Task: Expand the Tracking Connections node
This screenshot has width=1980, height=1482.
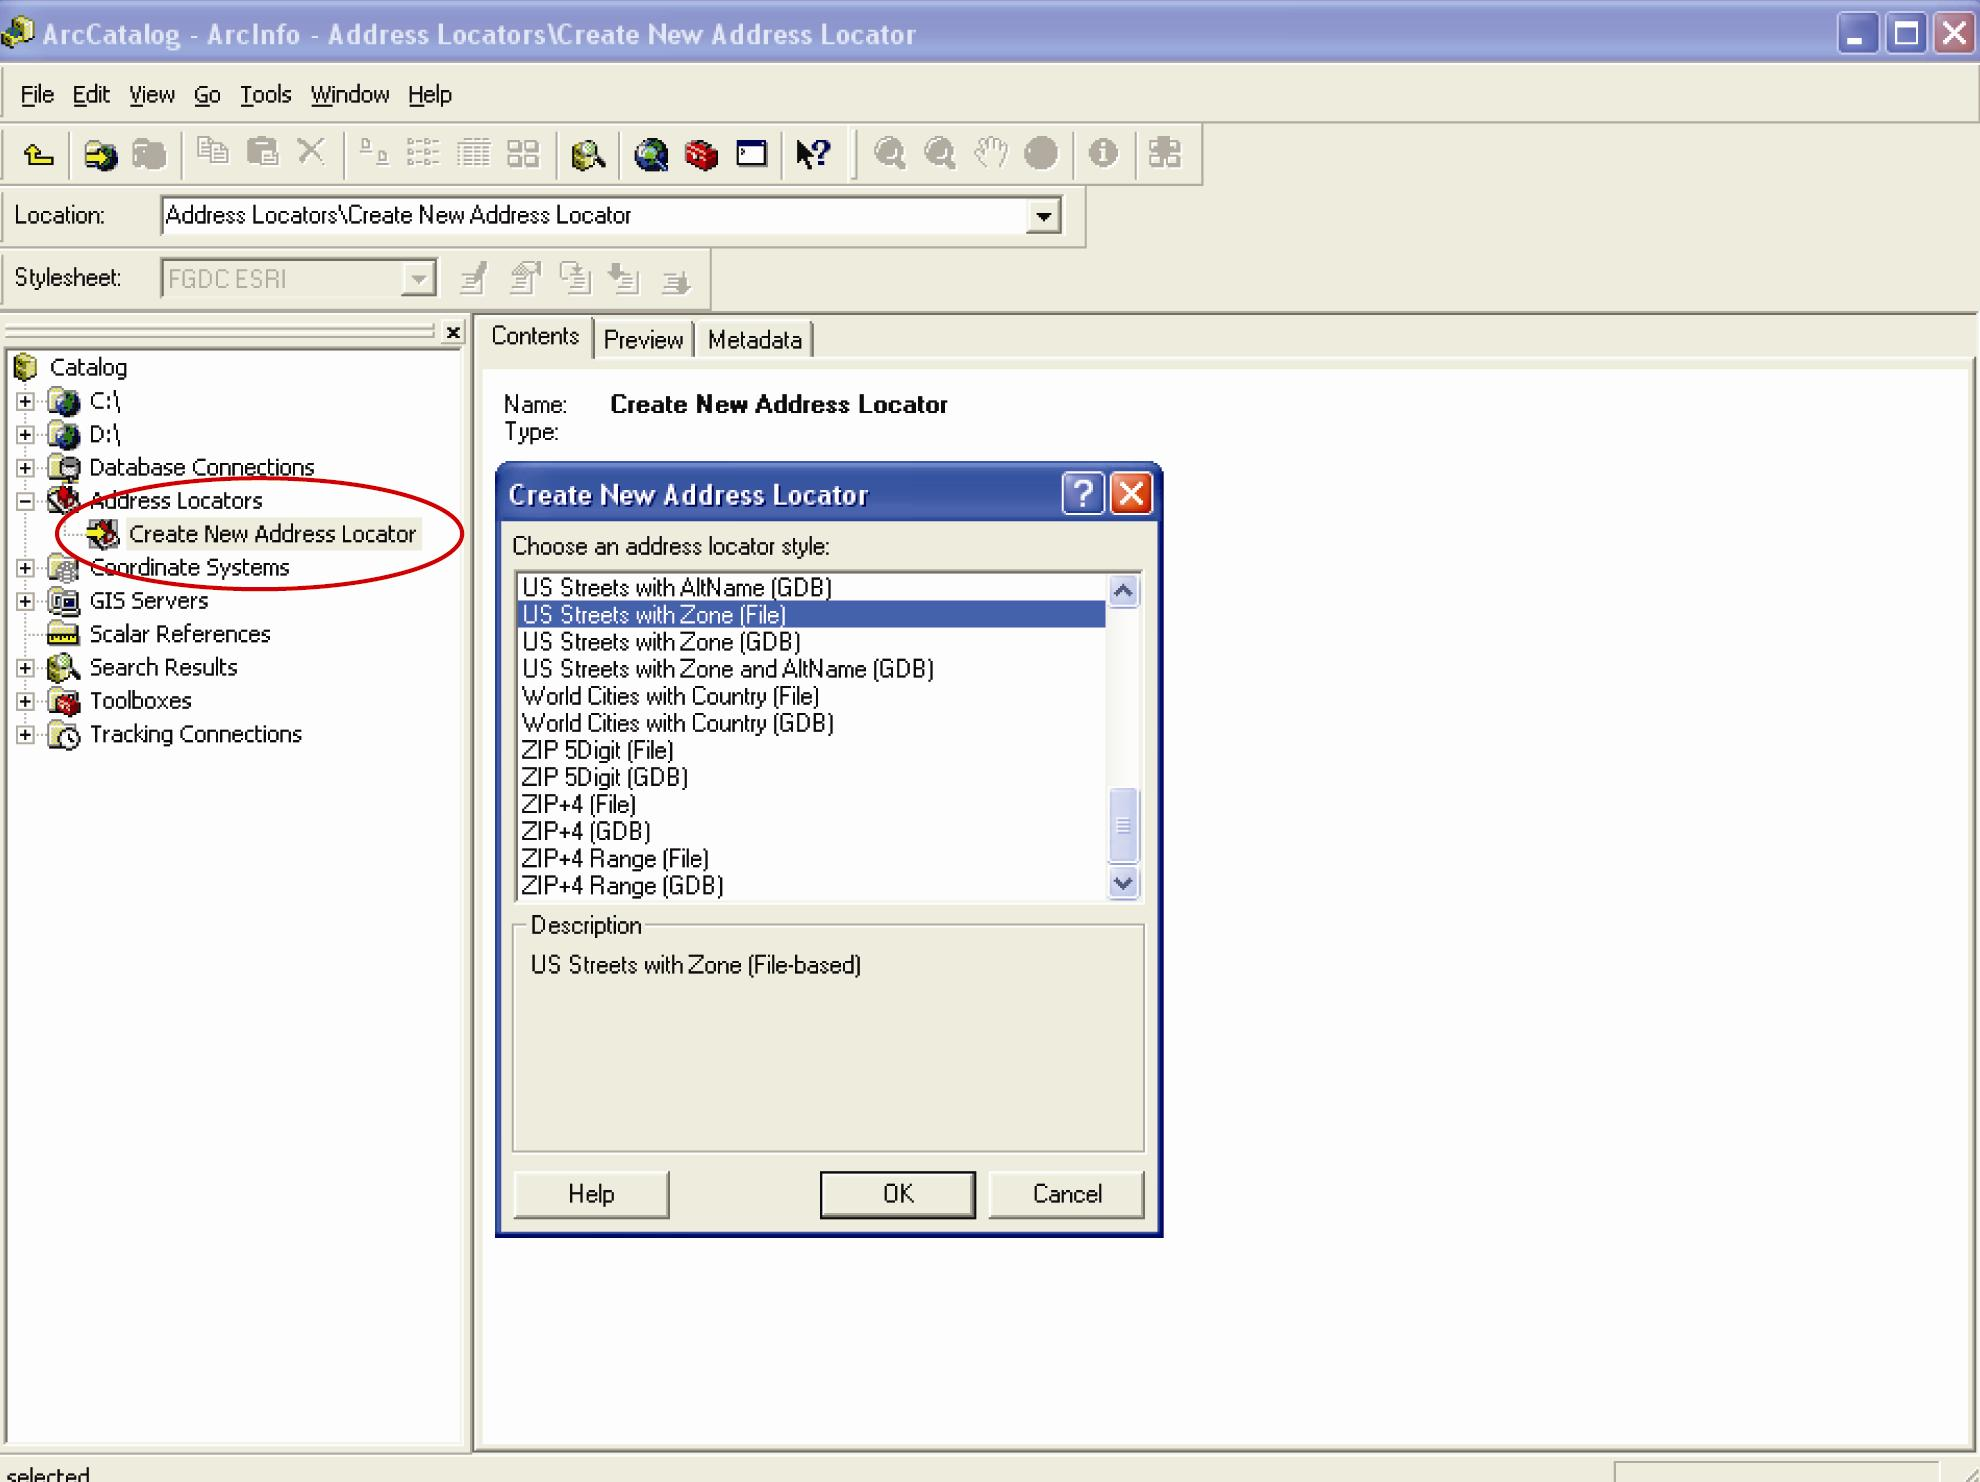Action: coord(26,735)
